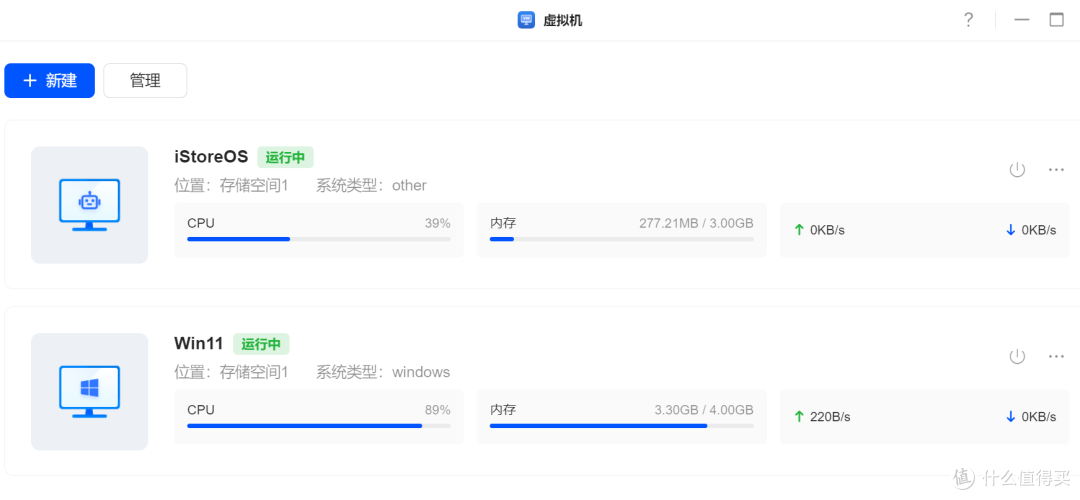Click the help question mark icon
This screenshot has height=500, width=1080.
tap(968, 20)
